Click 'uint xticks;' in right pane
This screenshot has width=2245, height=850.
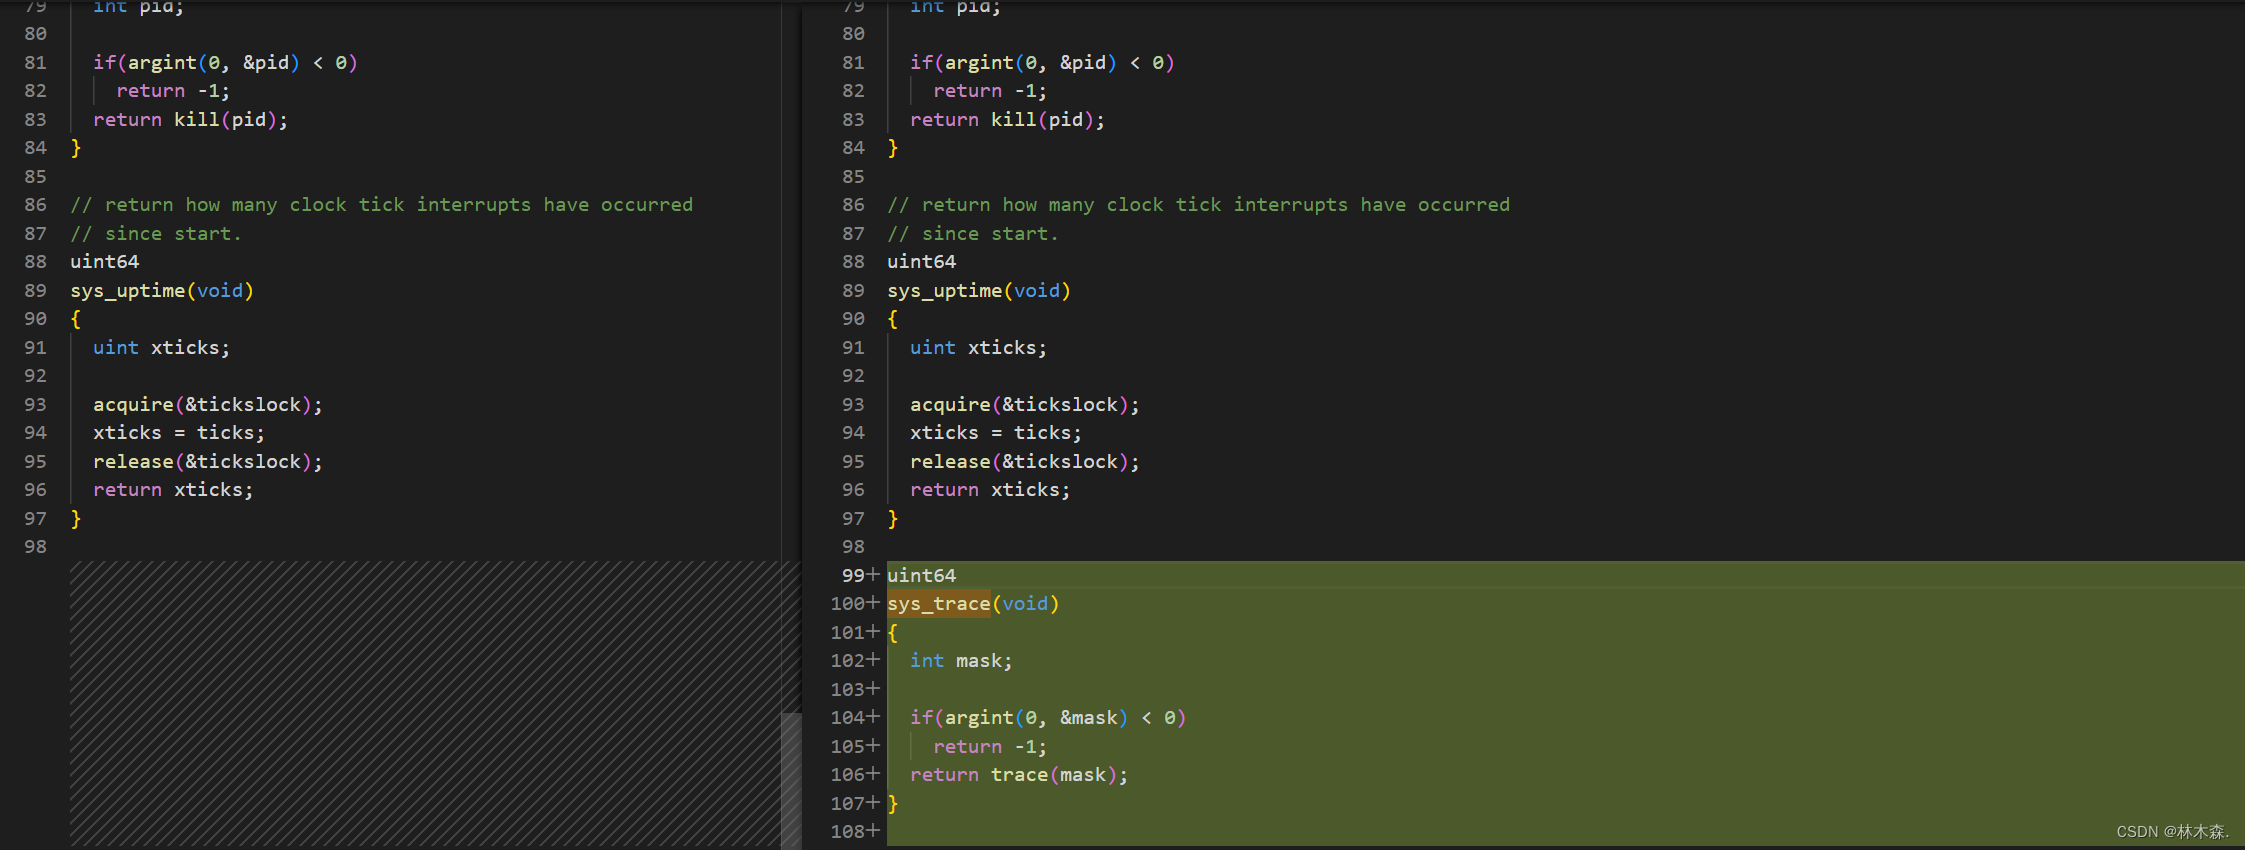[x=978, y=347]
